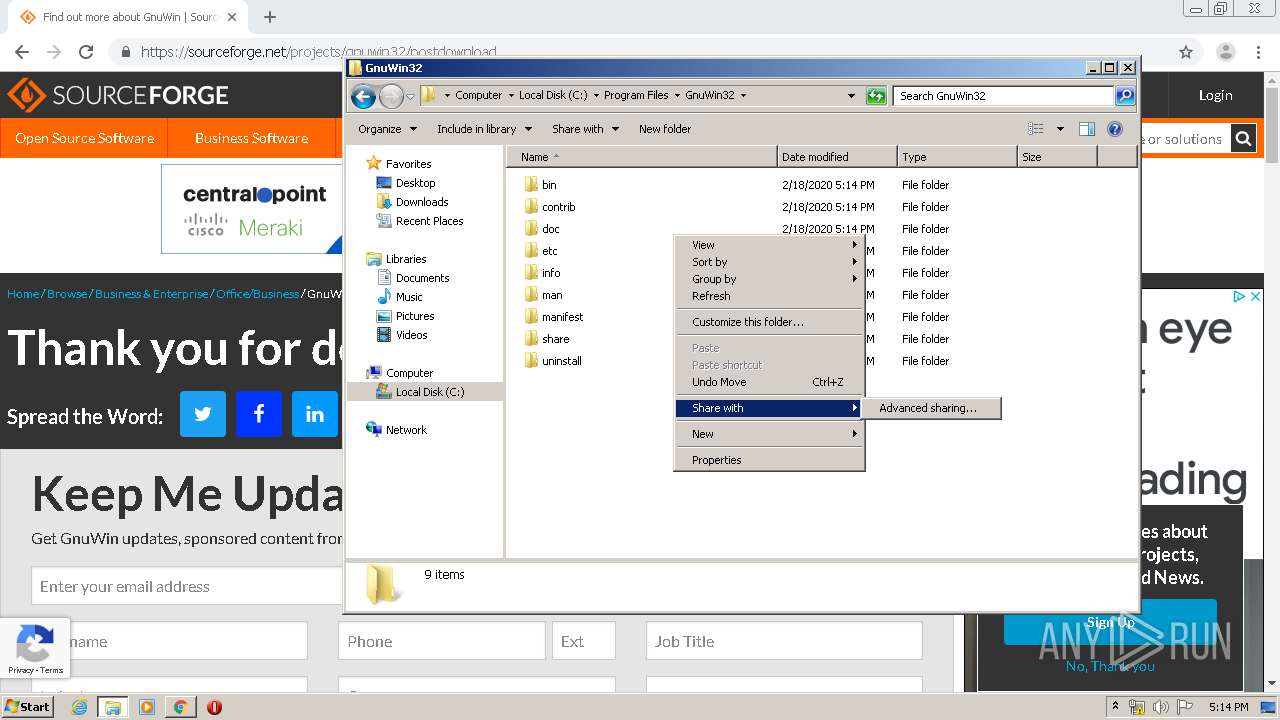Image resolution: width=1280 pixels, height=720 pixels.
Task: Expand the Sort by submenu
Action: [x=769, y=262]
